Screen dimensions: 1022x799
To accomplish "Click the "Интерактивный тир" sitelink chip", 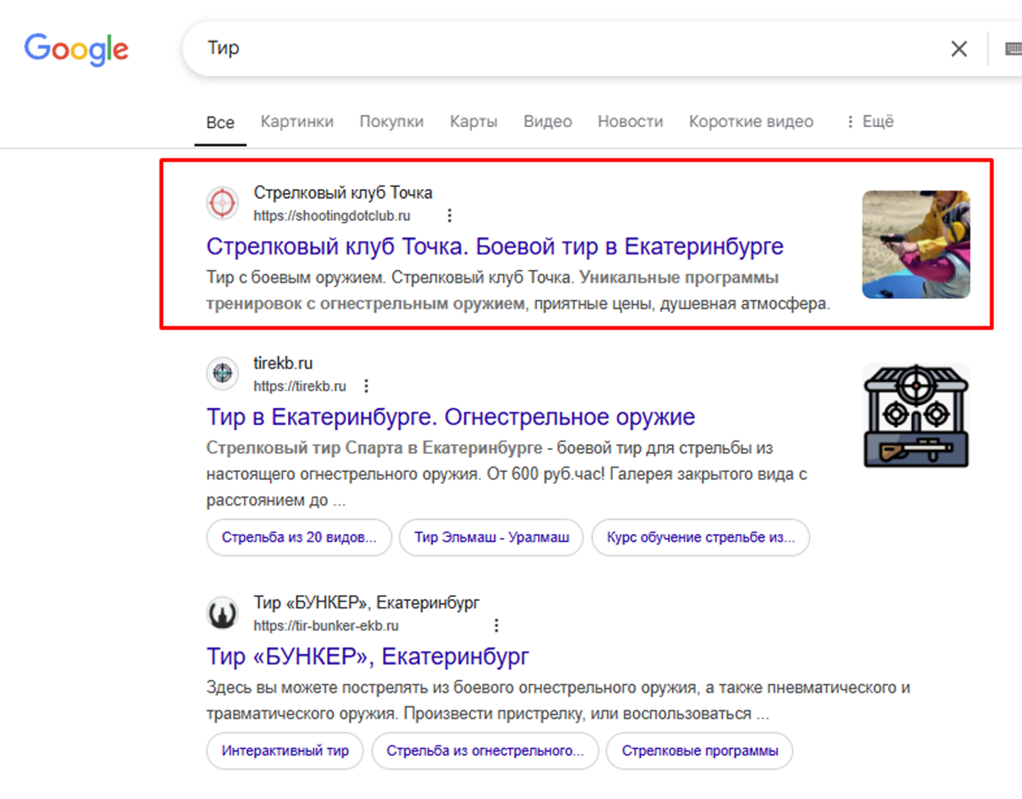I will pos(285,751).
